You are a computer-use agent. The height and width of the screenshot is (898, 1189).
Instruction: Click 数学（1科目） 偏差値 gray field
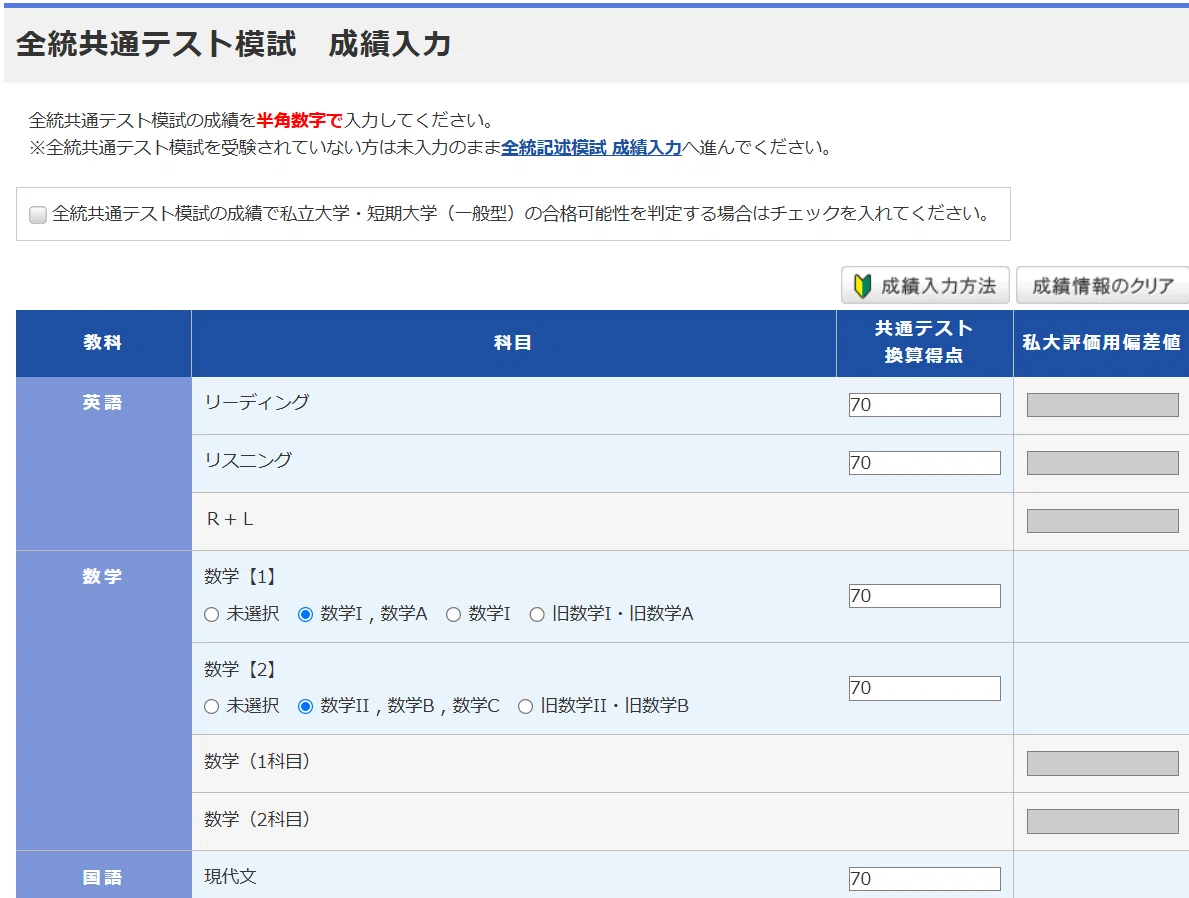(1103, 763)
